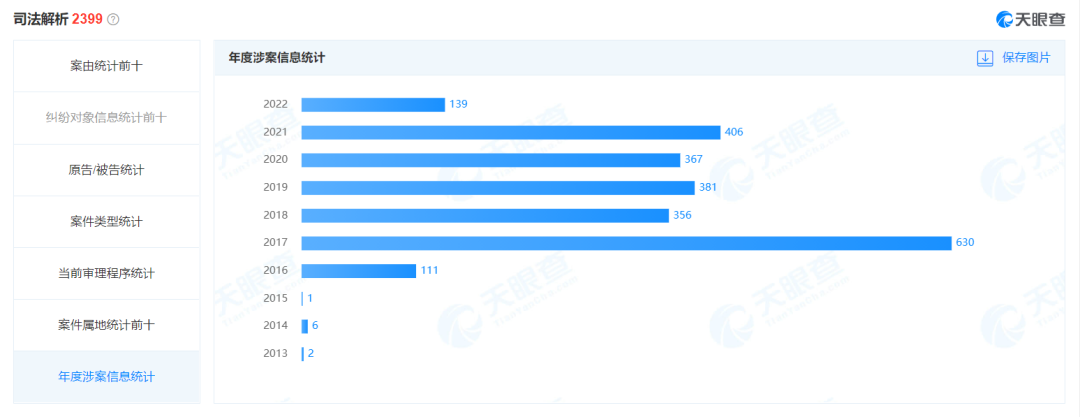Click the help question mark icon beside 2399
1080x417 pixels.
point(114,19)
